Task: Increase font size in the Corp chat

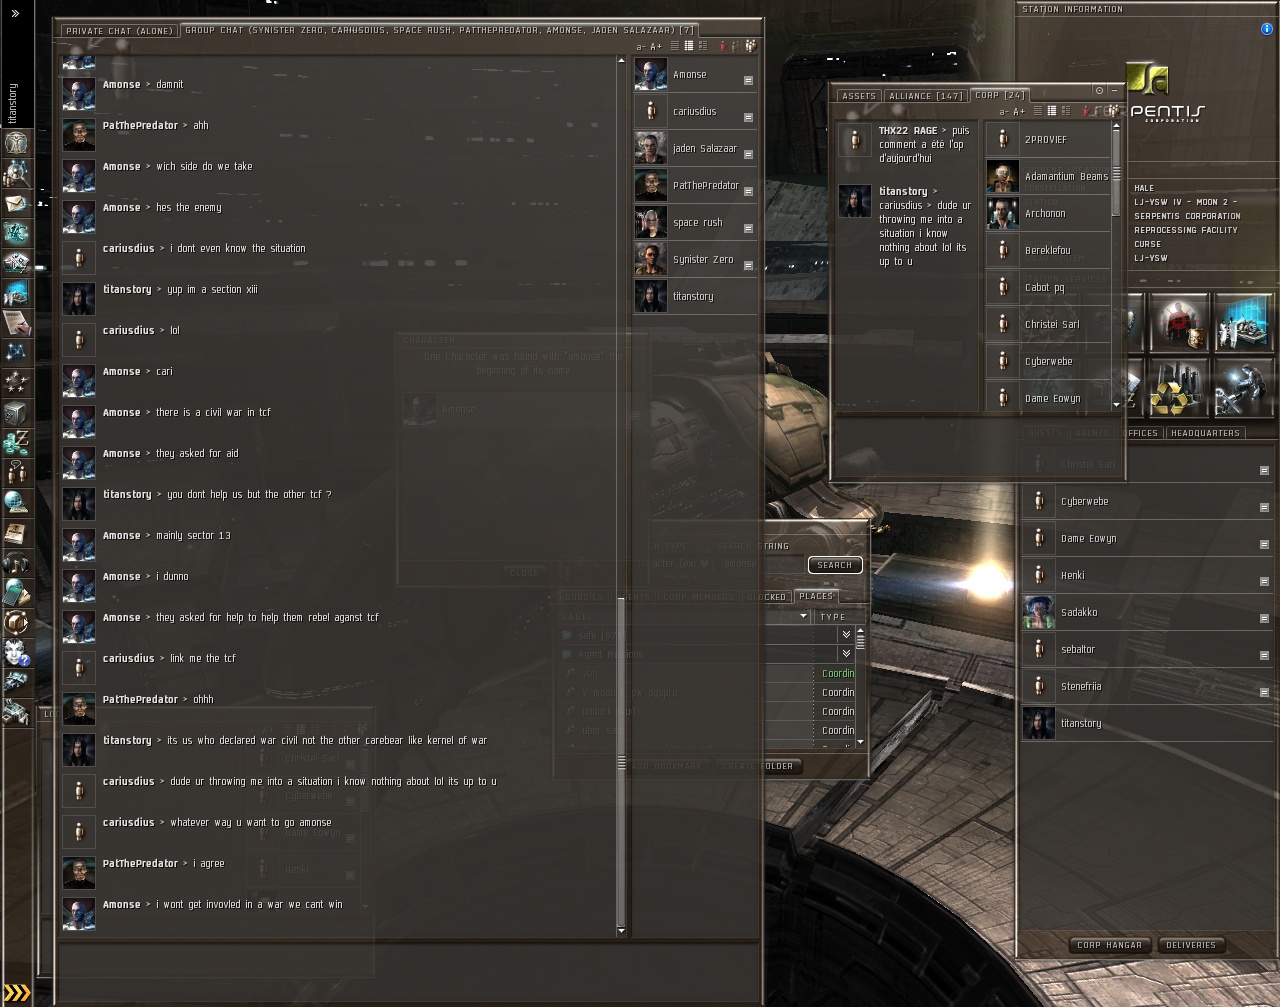Action: (1019, 112)
